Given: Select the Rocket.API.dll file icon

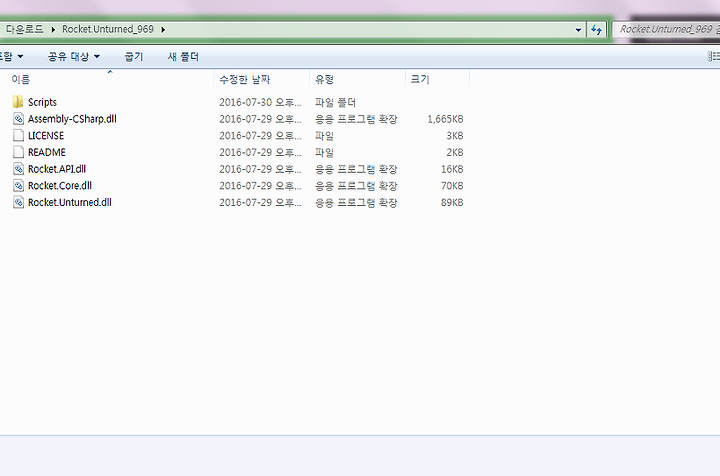Looking at the screenshot, I should pyautogui.click(x=18, y=168).
